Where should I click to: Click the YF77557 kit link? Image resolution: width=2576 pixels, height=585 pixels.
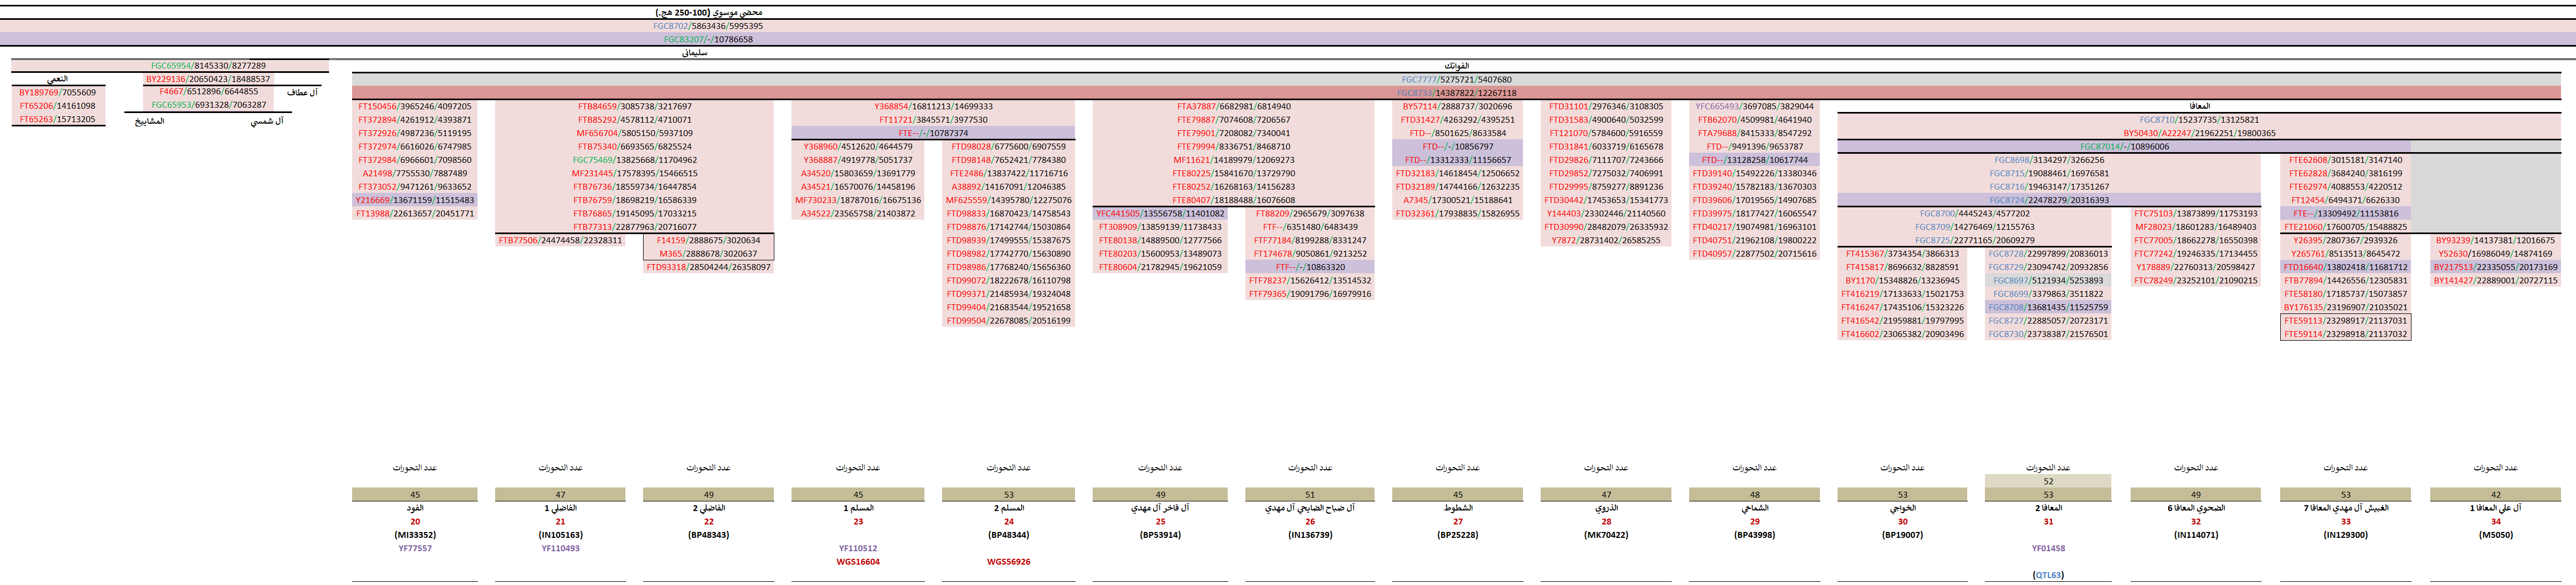click(x=415, y=548)
